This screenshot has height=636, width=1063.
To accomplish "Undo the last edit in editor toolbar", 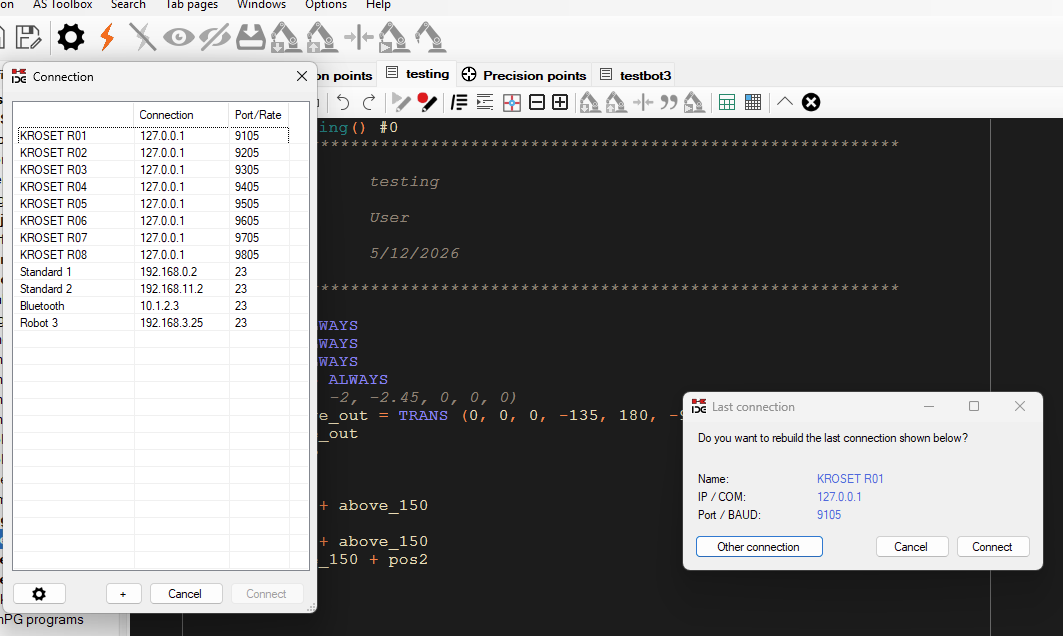I will tap(343, 102).
